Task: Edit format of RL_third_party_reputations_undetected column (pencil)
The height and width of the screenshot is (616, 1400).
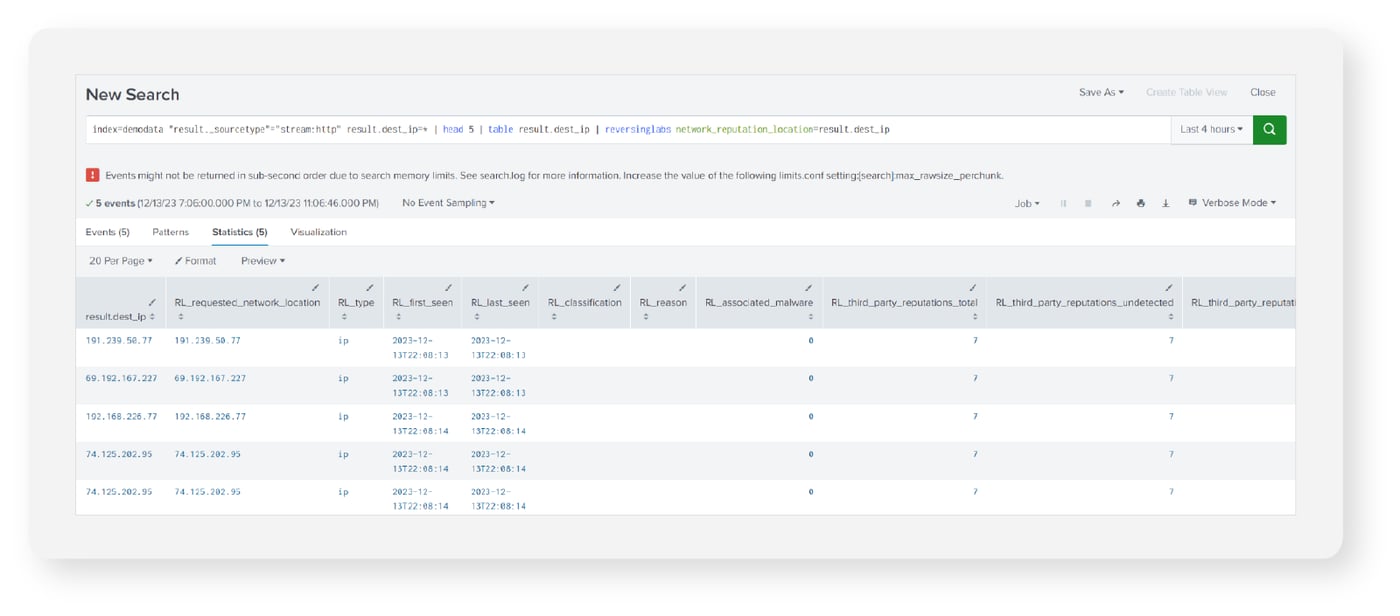Action: 1168,288
